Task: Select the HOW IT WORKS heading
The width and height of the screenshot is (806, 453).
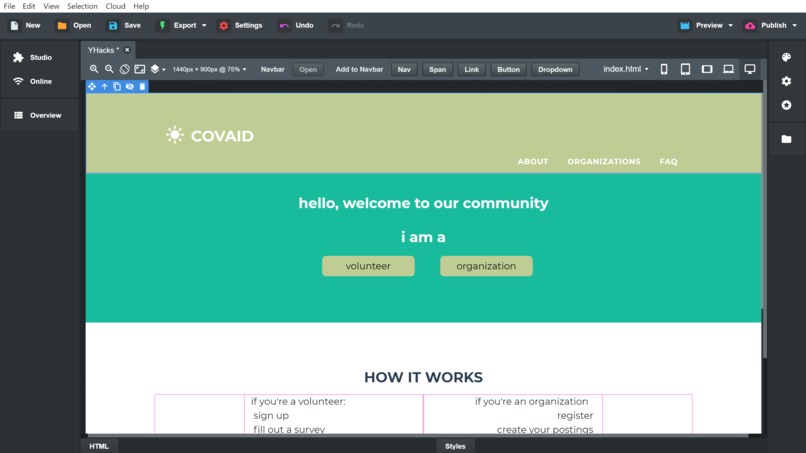Action: 423,377
